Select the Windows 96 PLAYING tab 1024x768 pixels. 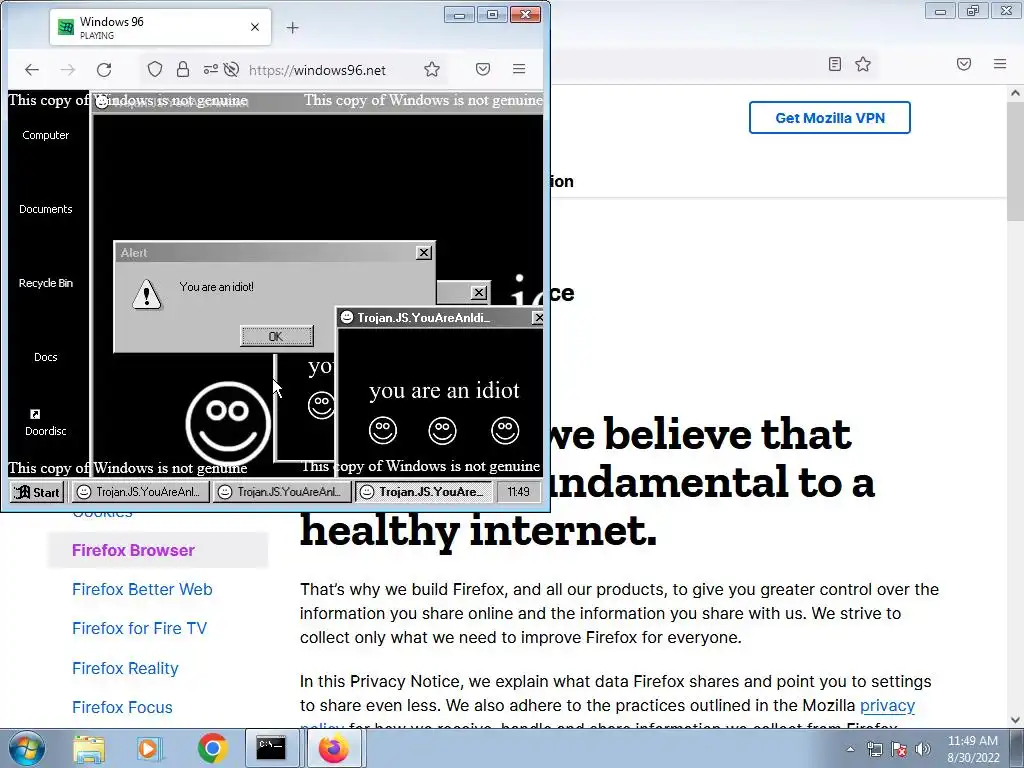160,27
